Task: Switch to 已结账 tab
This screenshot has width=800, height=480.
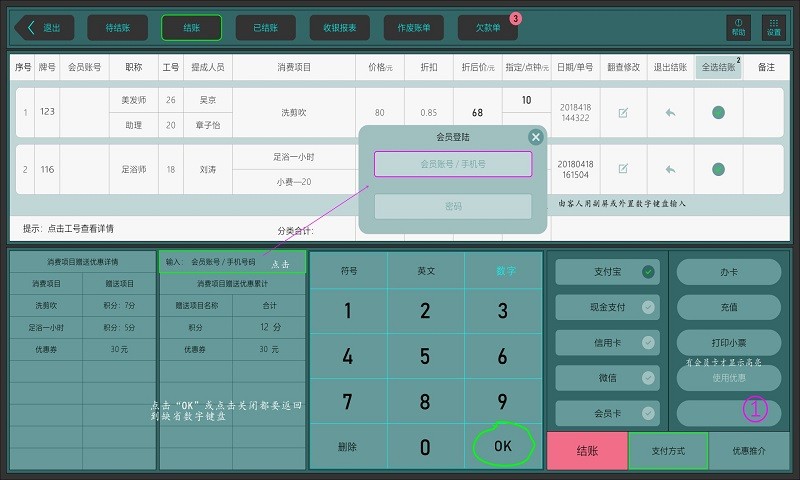Action: pyautogui.click(x=265, y=28)
